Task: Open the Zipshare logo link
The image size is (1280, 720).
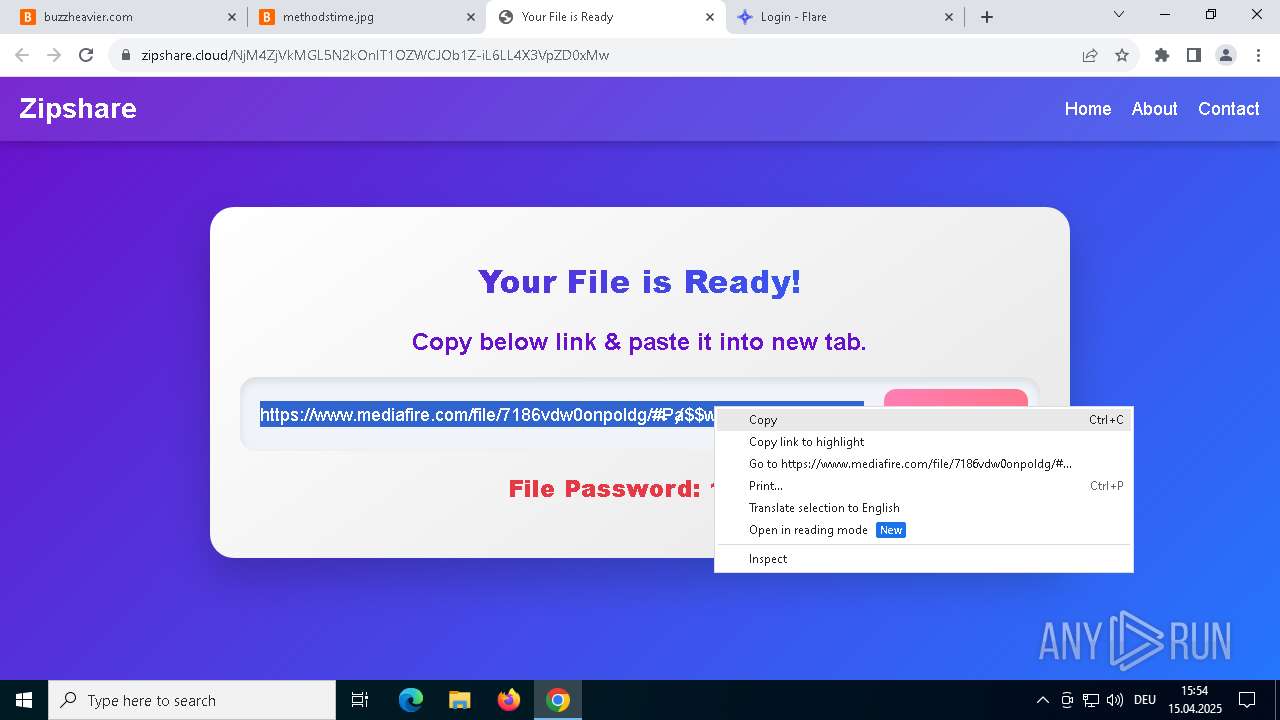Action: (78, 108)
